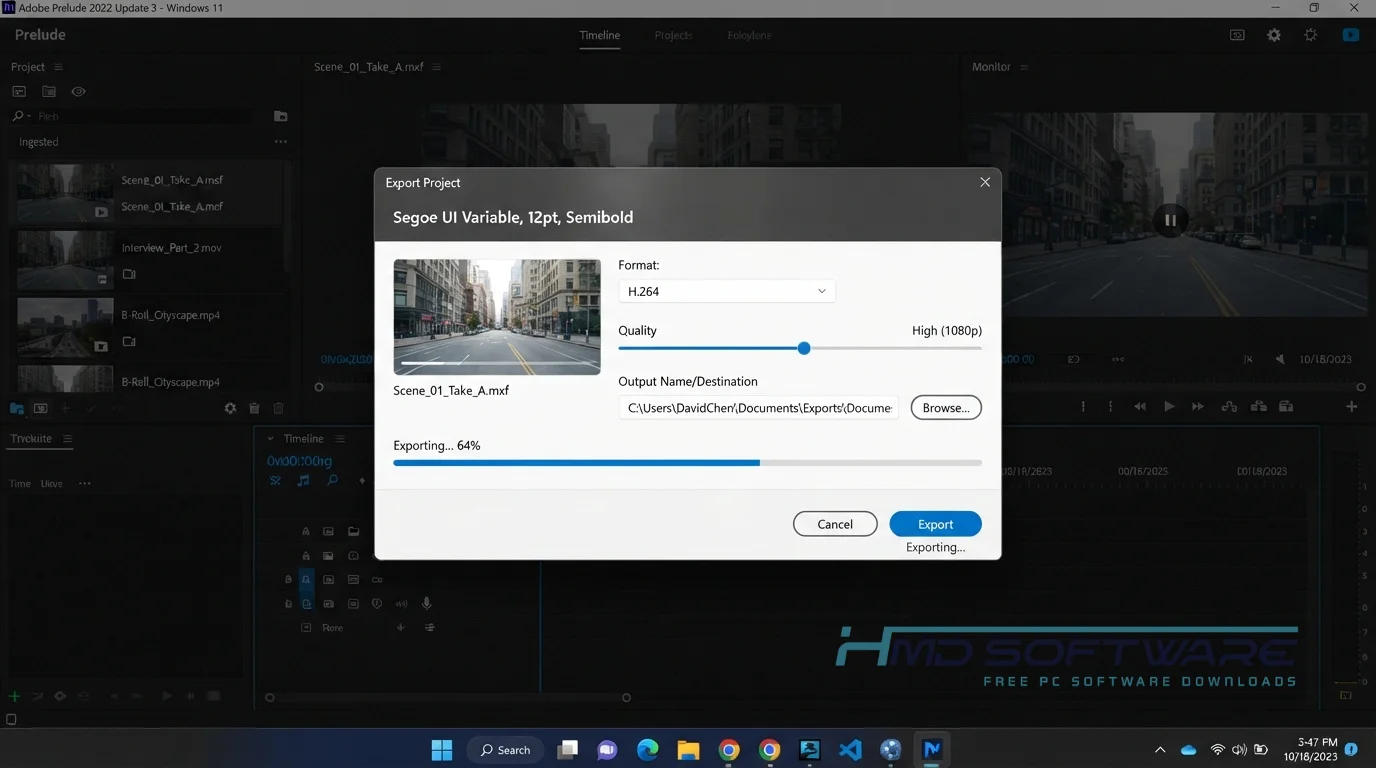1376x768 pixels.
Task: Click the razor cut icon in Timeline toolbar
Action: (x=275, y=481)
